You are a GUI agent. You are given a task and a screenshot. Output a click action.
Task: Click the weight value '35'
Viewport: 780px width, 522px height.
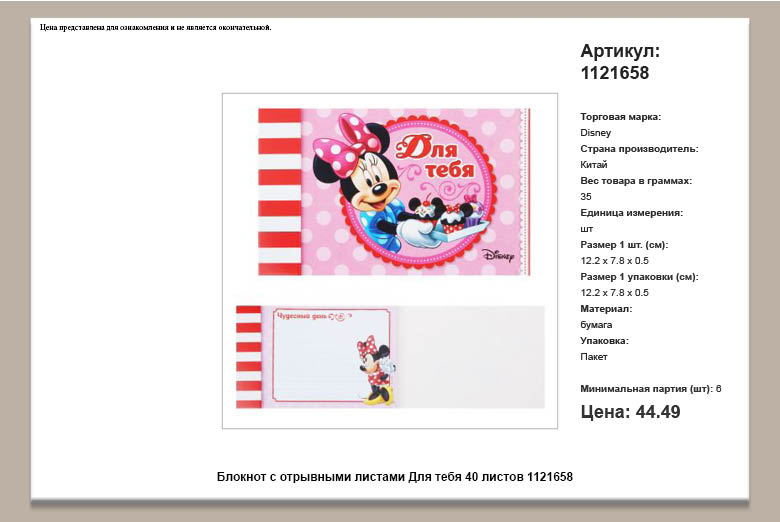pyautogui.click(x=585, y=197)
